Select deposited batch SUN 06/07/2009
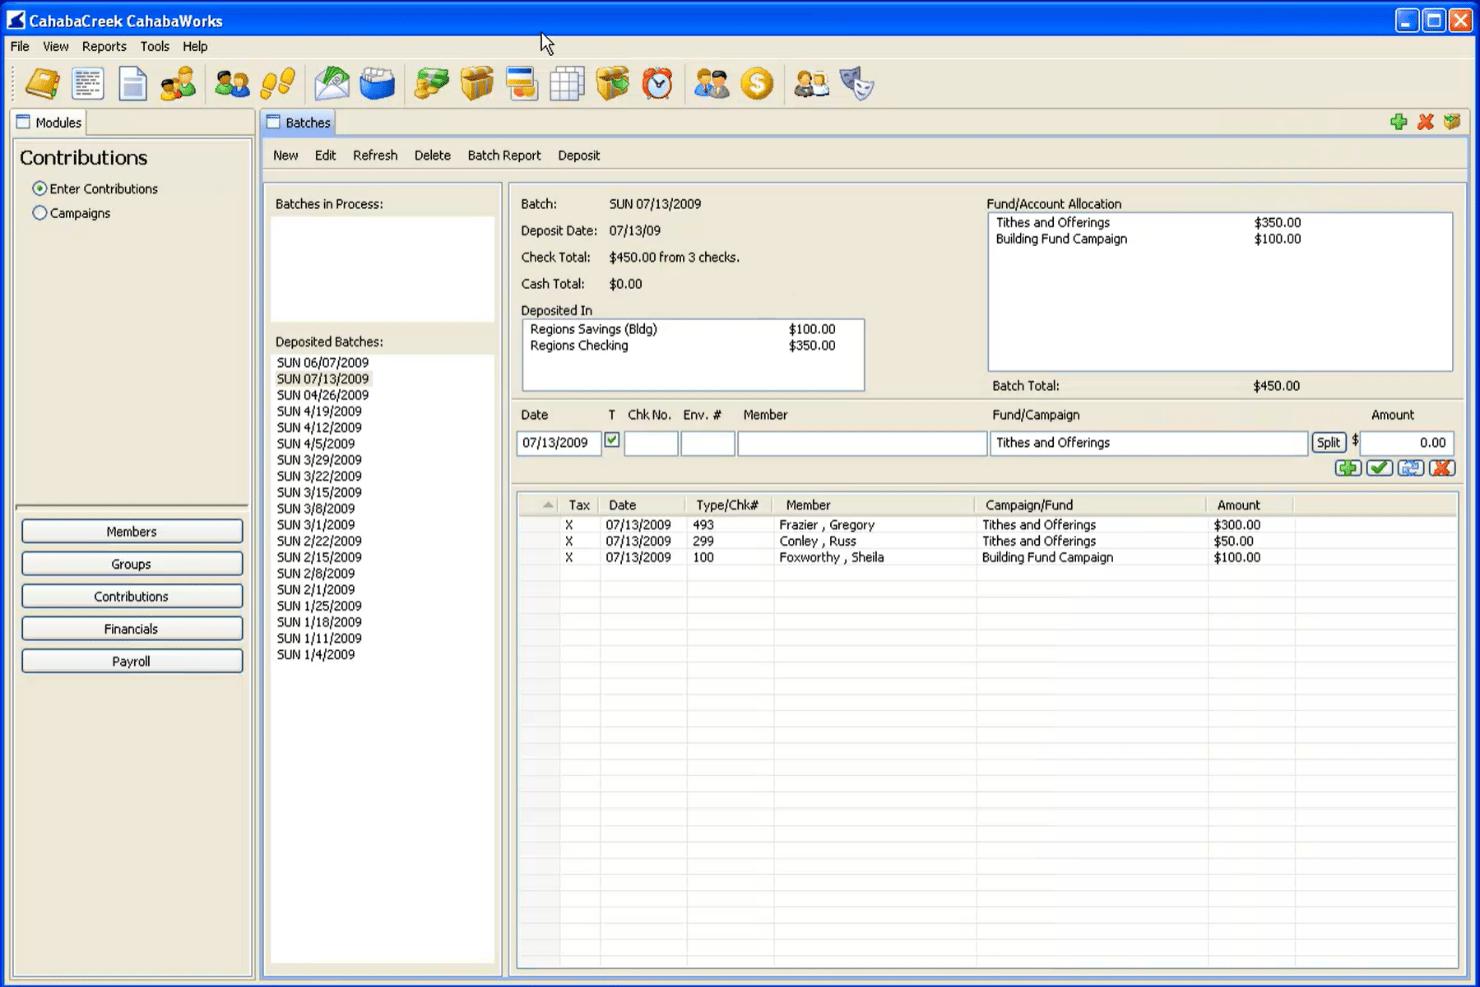Viewport: 1480px width, 987px height. pyautogui.click(x=323, y=363)
